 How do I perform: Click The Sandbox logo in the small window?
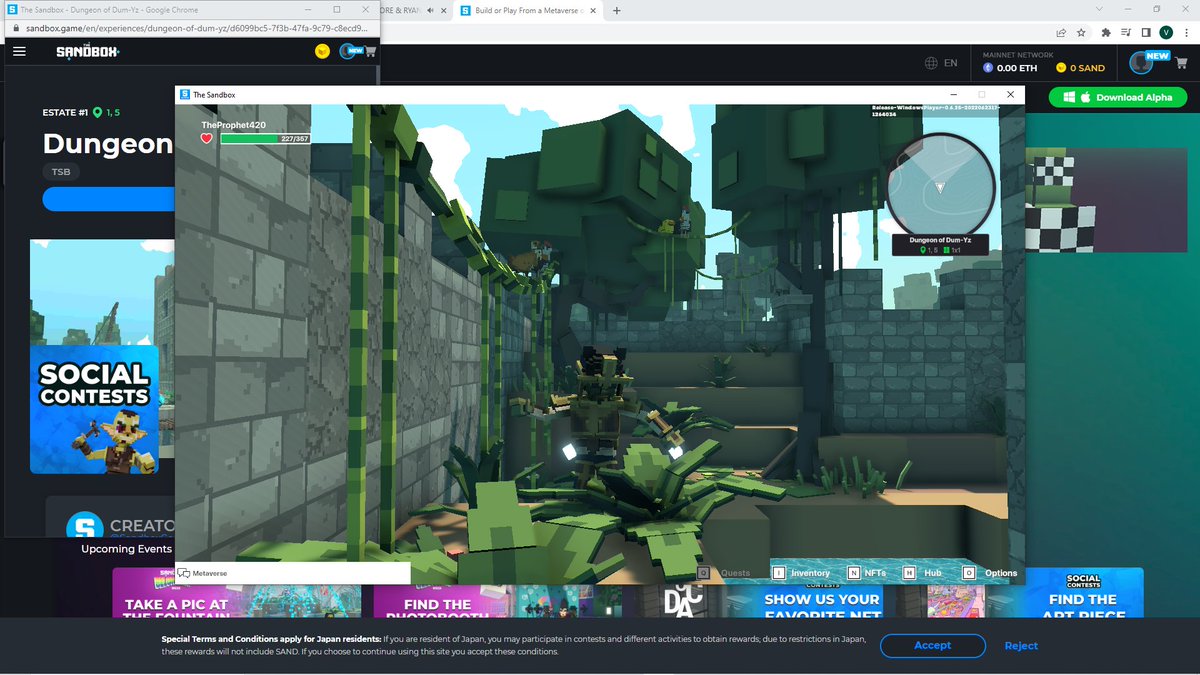[x=90, y=51]
